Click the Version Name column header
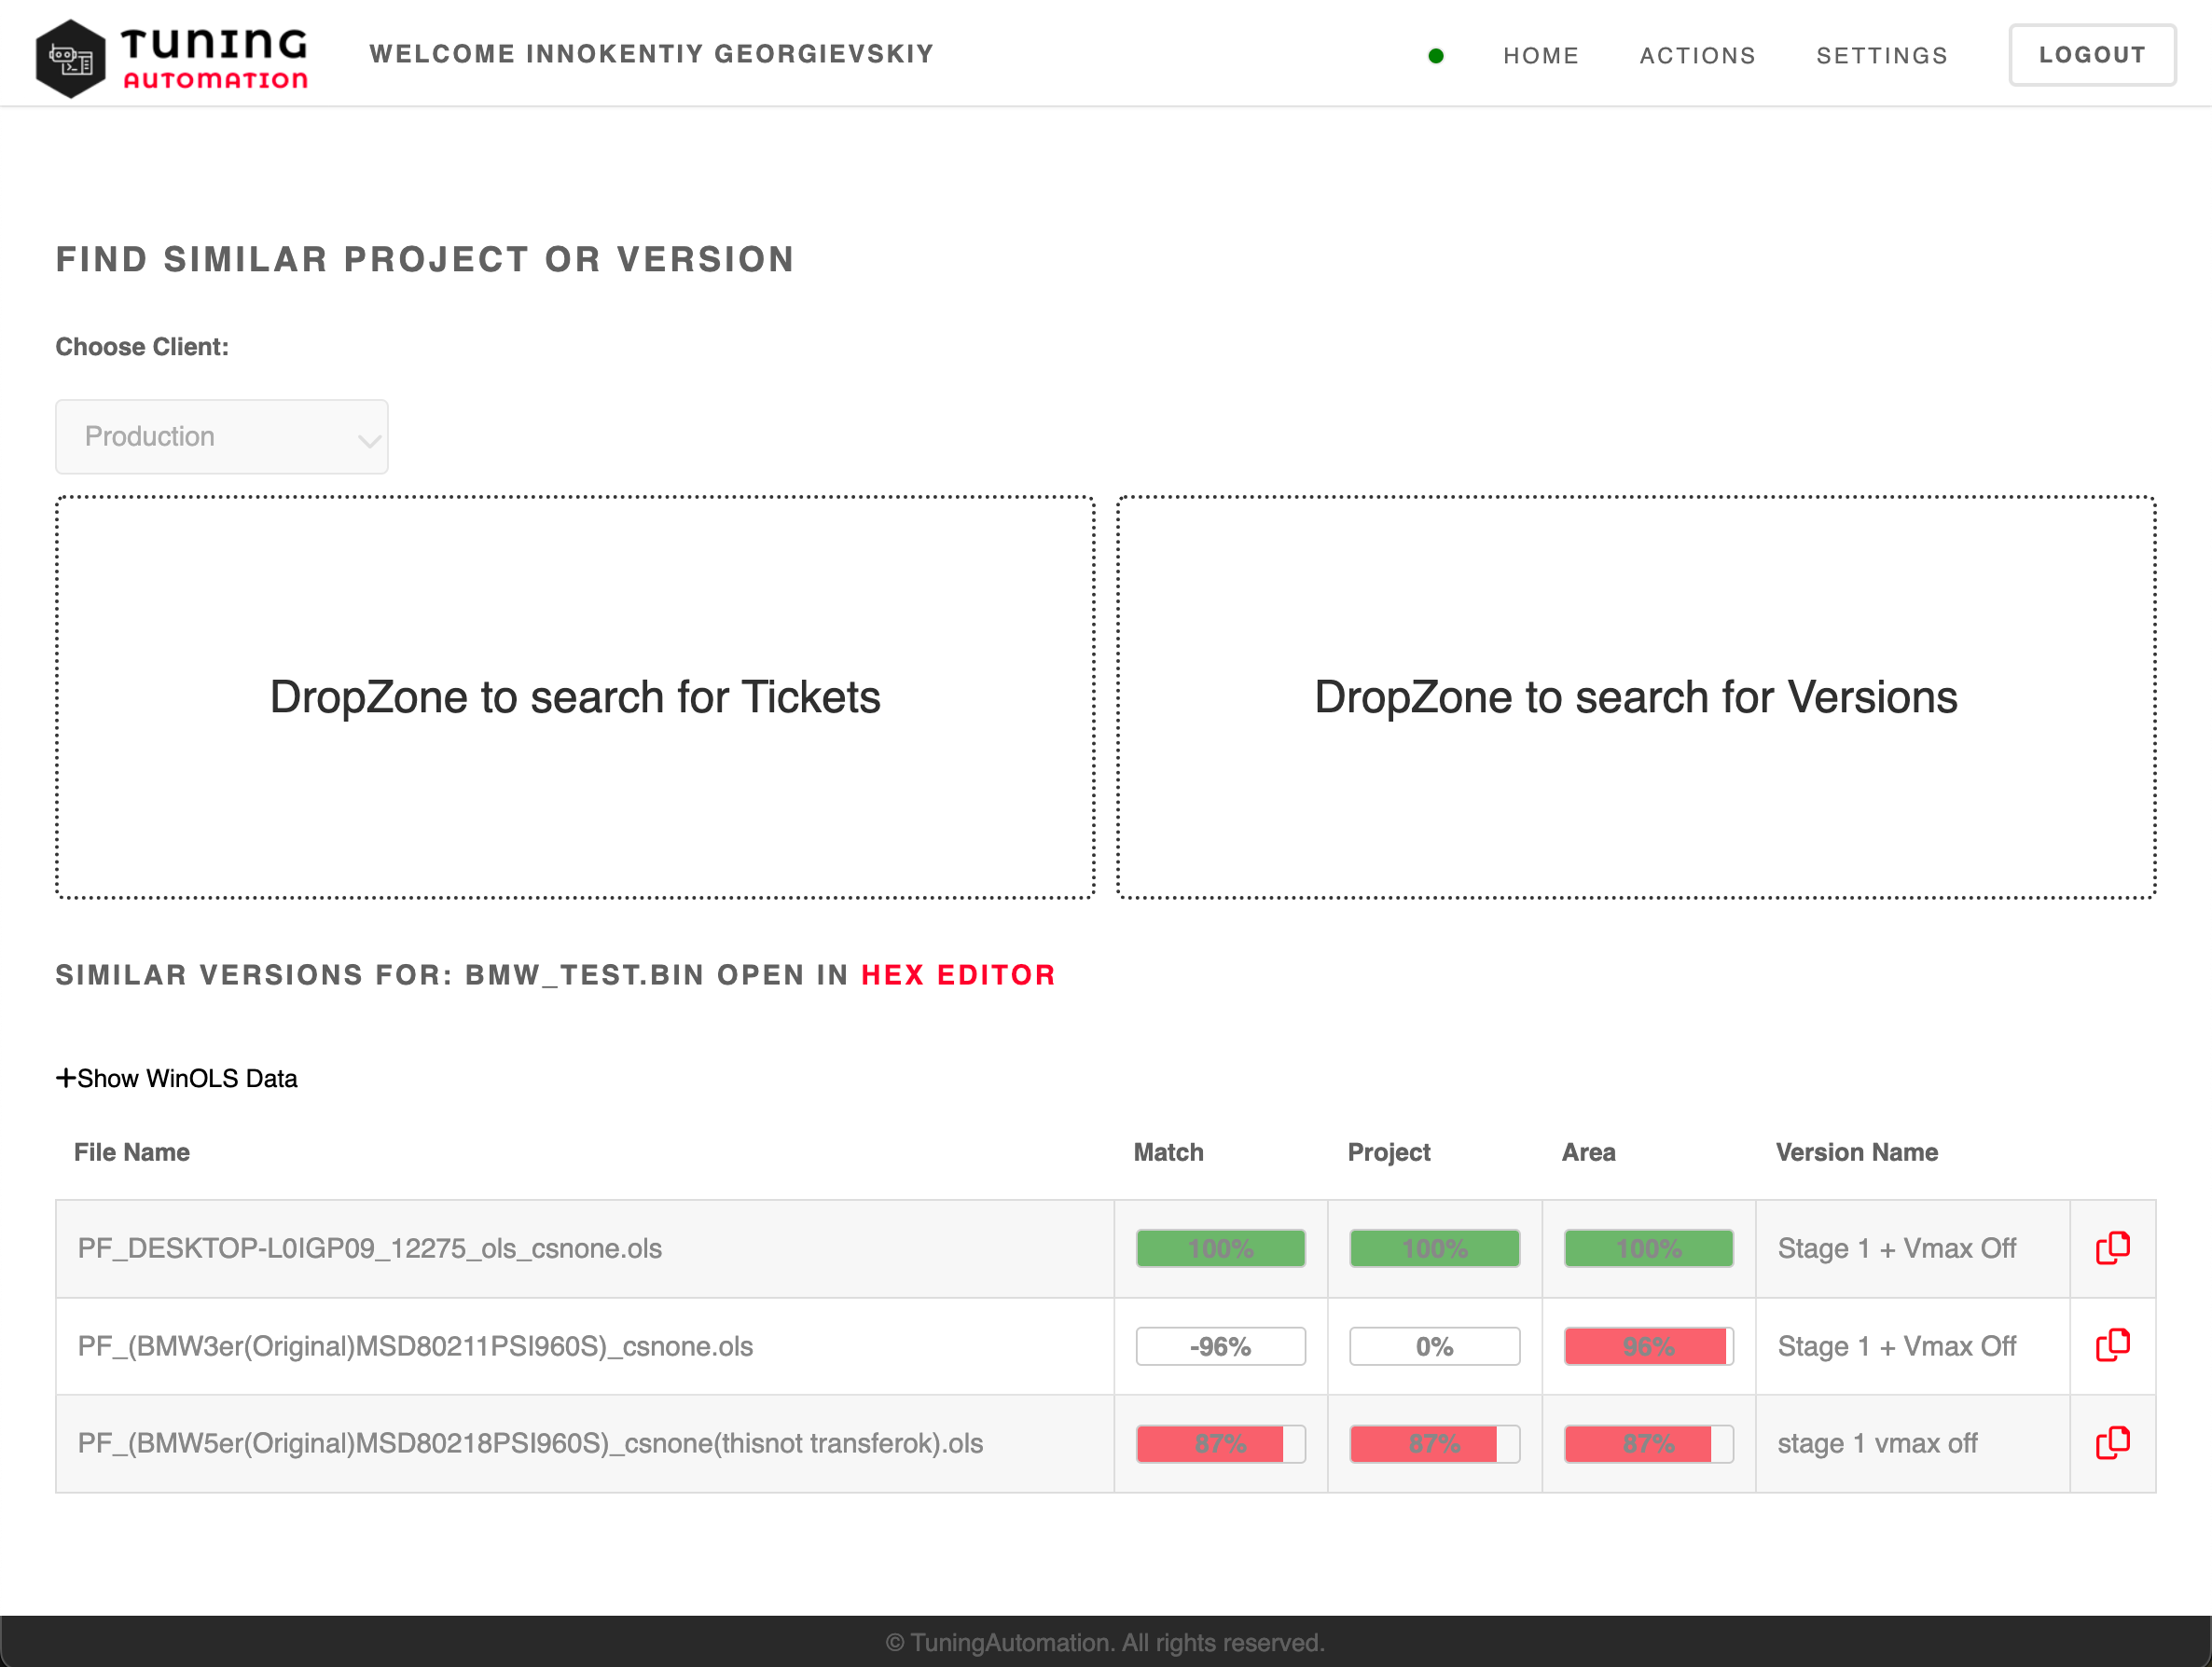The height and width of the screenshot is (1667, 2212). click(1856, 1152)
